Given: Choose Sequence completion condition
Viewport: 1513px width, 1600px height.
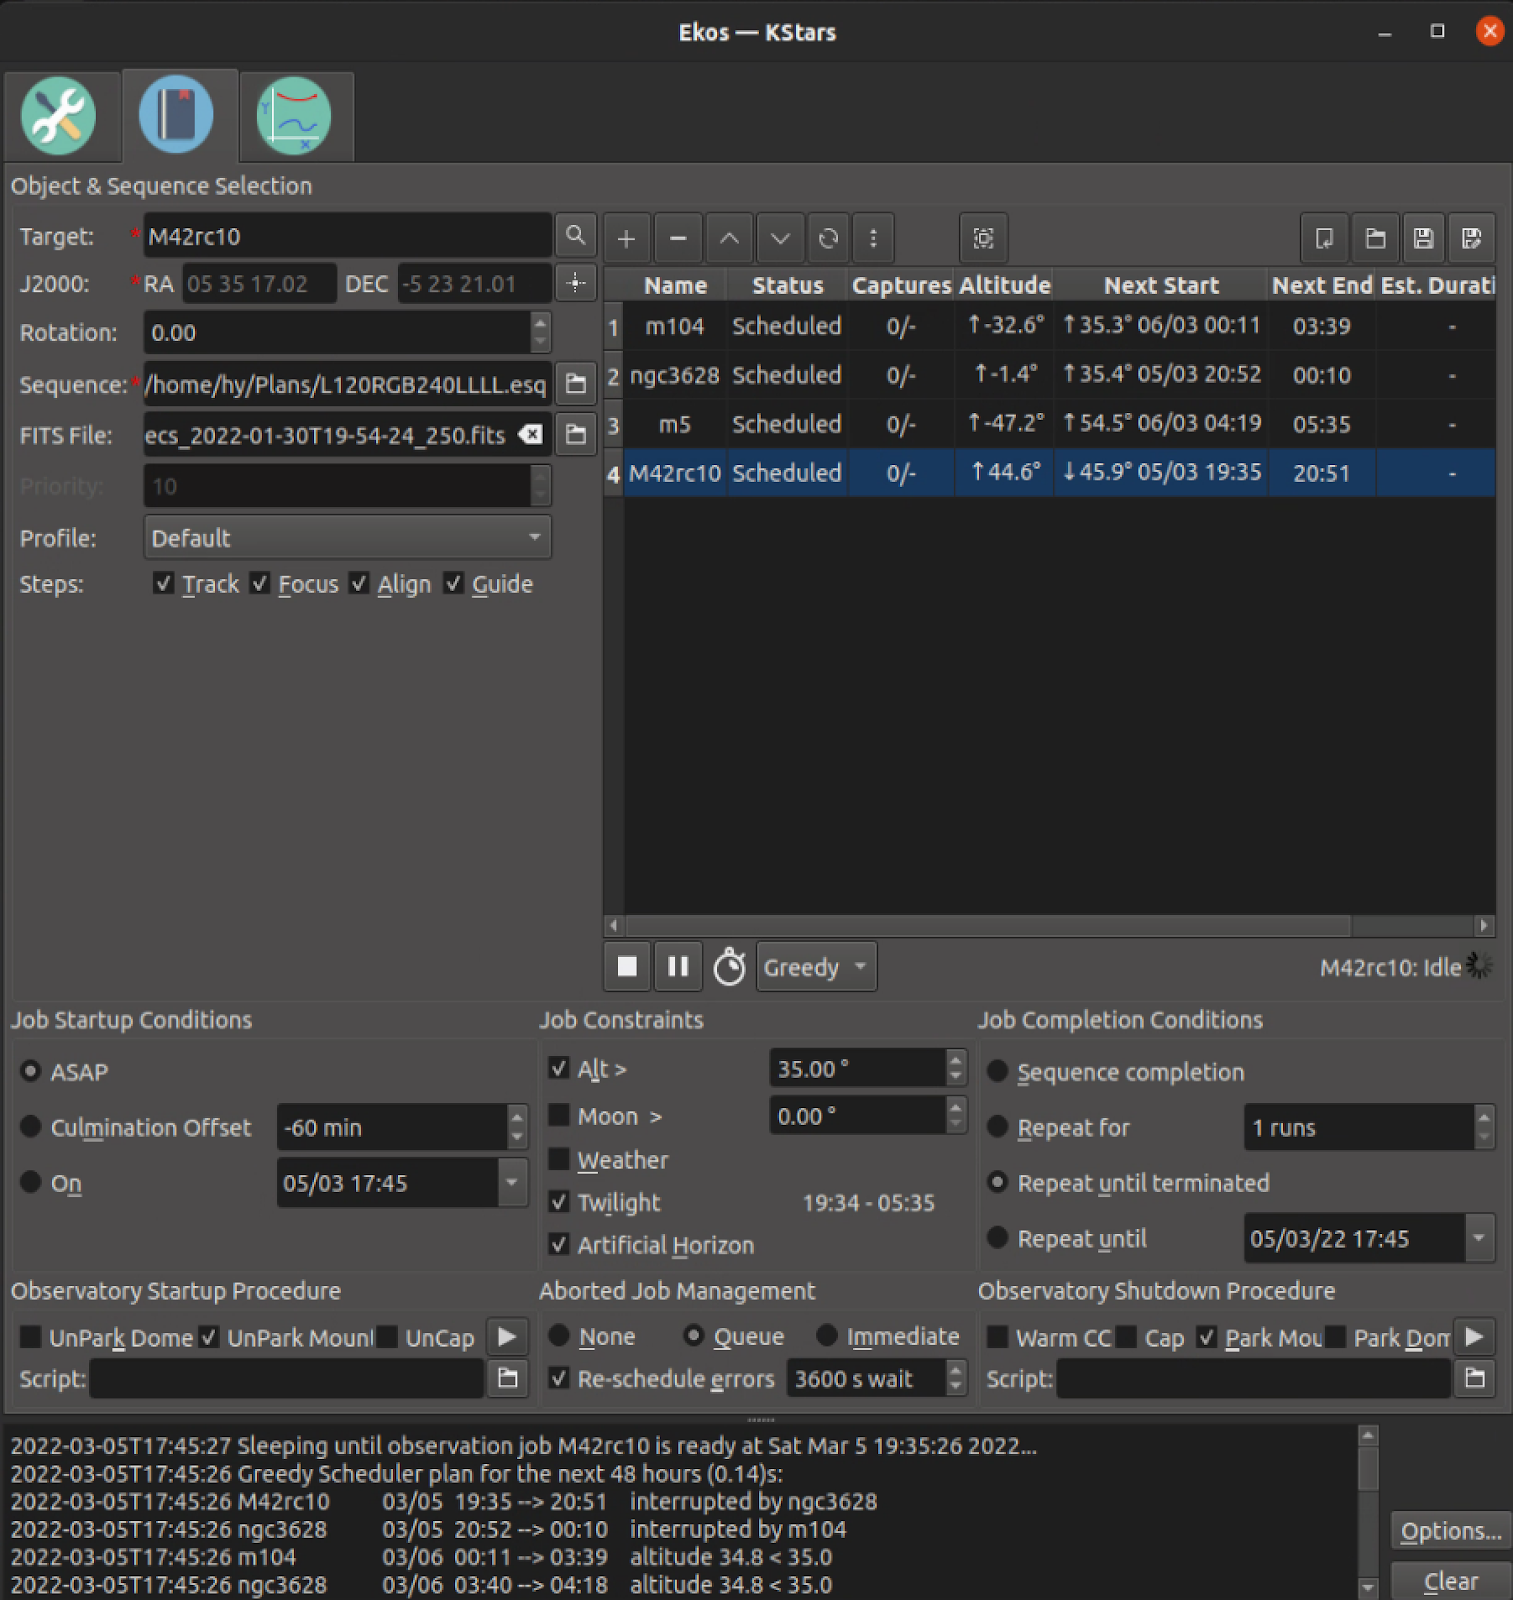Looking at the screenshot, I should coord(997,1071).
